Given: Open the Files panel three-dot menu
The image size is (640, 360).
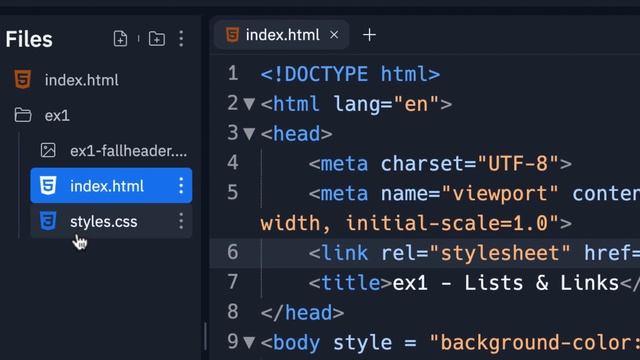Looking at the screenshot, I should coord(181,39).
